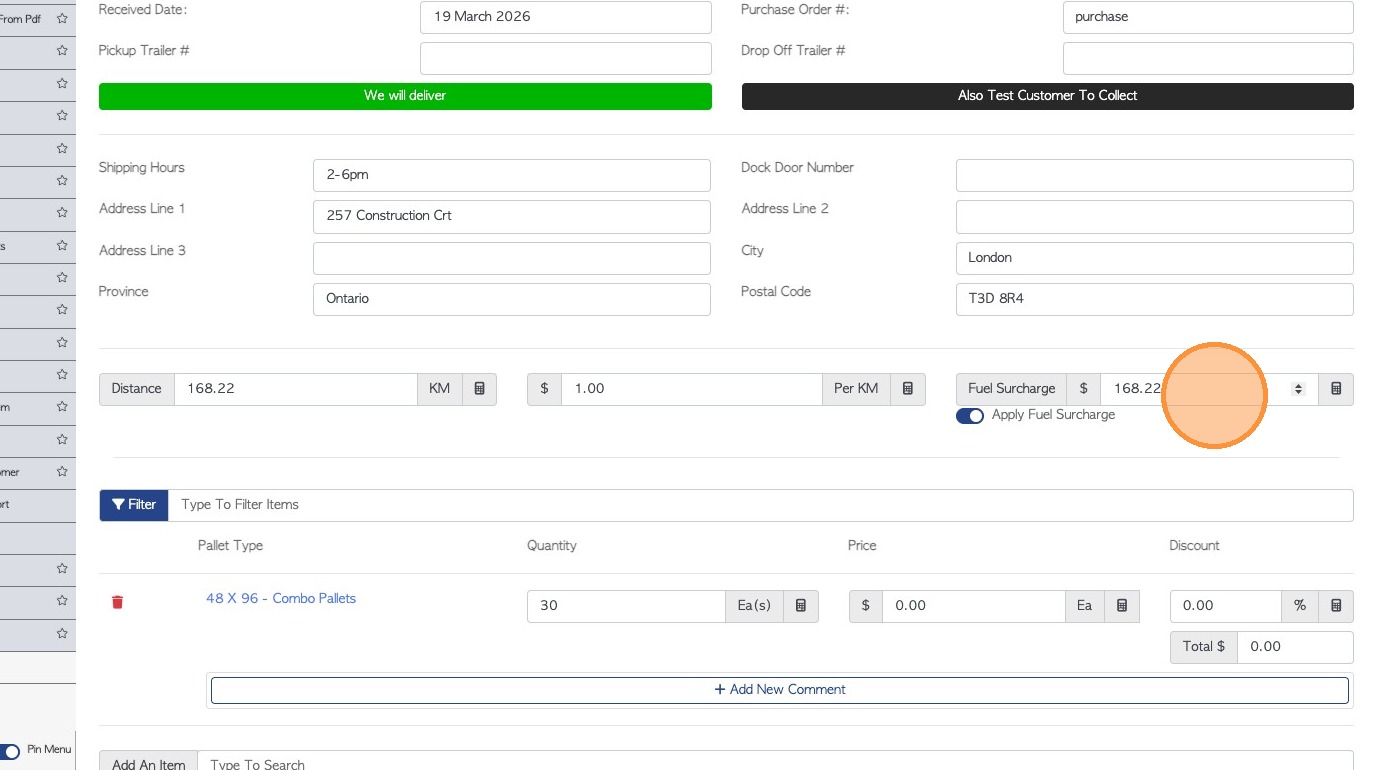Click the Received Date field
1377x770 pixels.
click(565, 17)
